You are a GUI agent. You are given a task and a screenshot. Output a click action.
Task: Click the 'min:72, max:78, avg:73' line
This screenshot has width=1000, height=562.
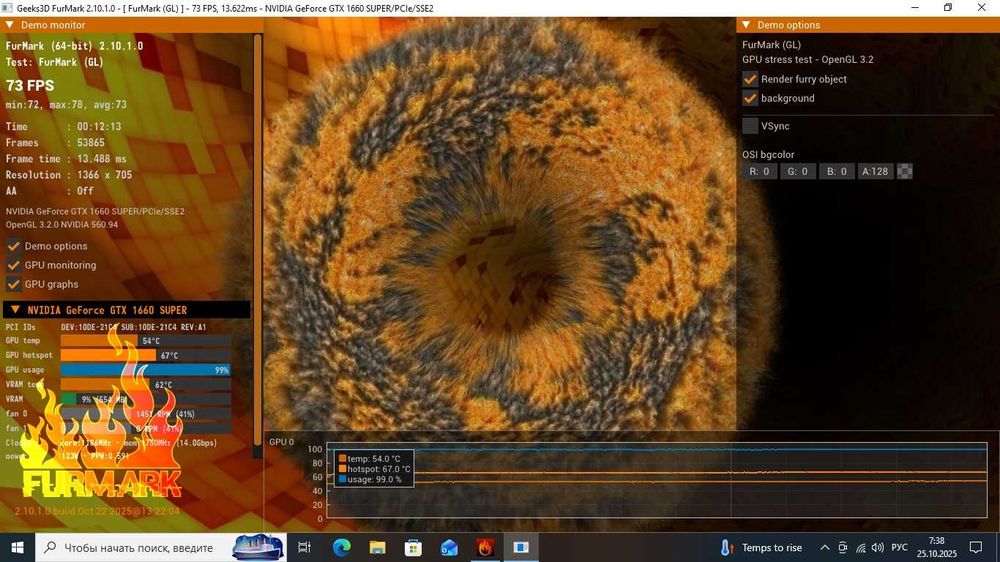click(x=66, y=104)
